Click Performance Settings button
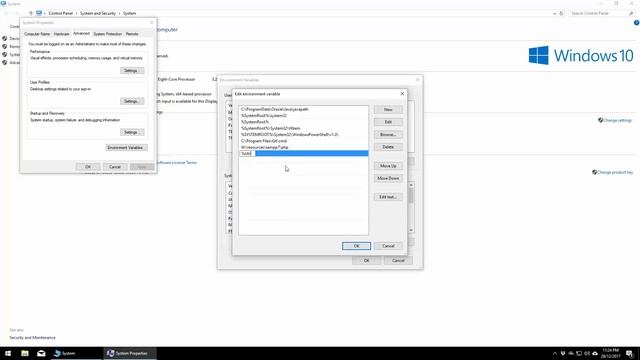This screenshot has height=360, width=640. pos(132,71)
